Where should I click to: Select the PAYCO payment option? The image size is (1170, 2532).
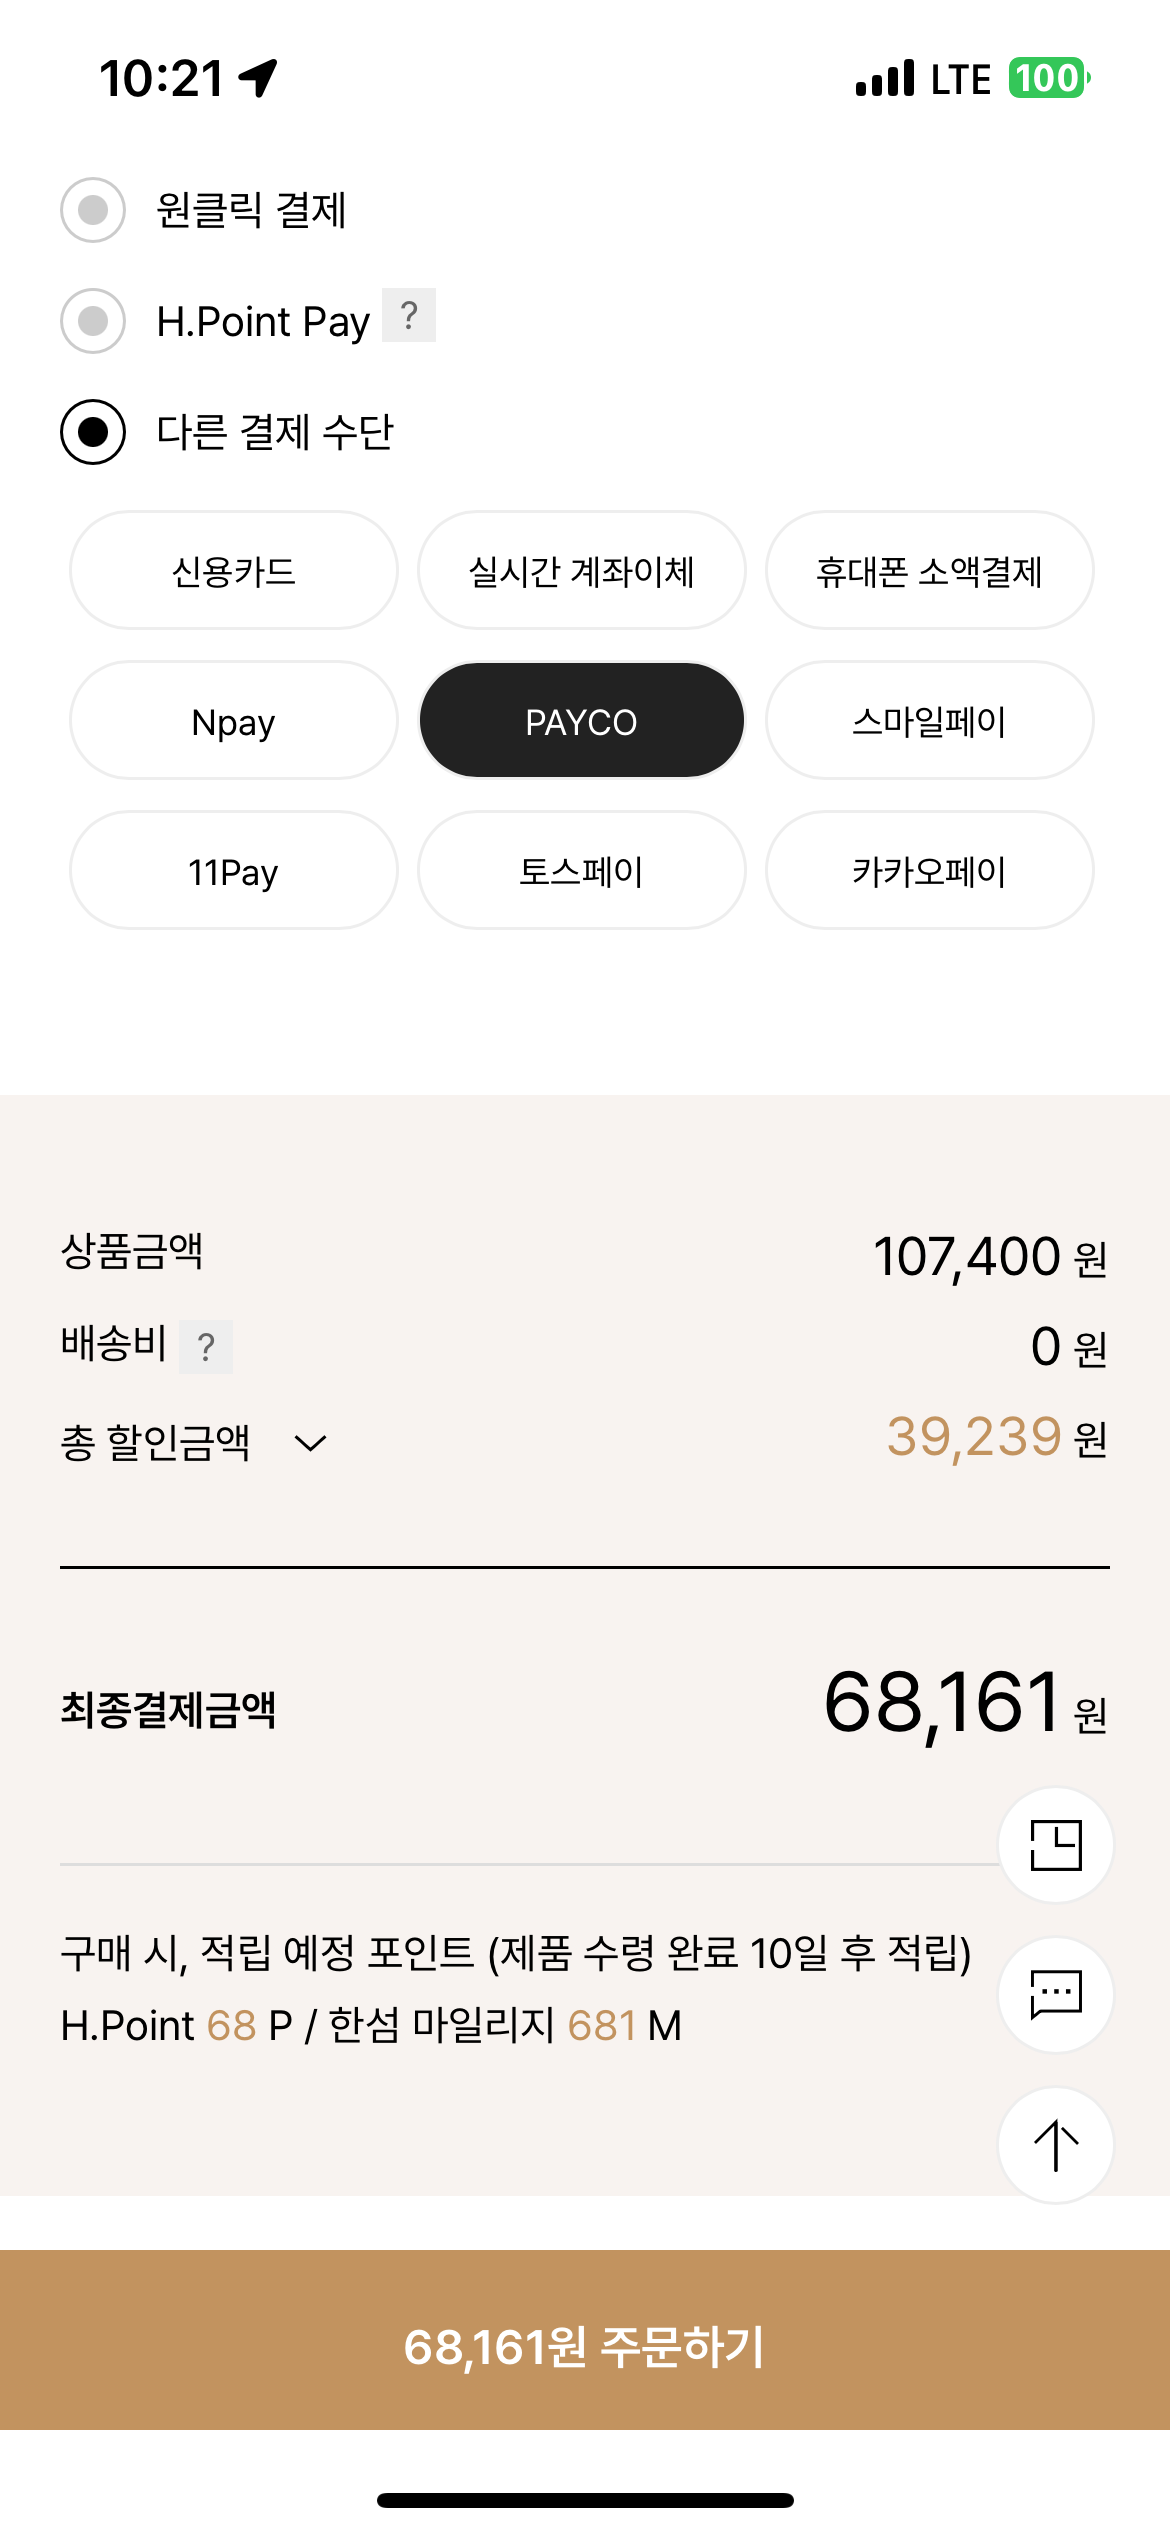click(x=582, y=721)
